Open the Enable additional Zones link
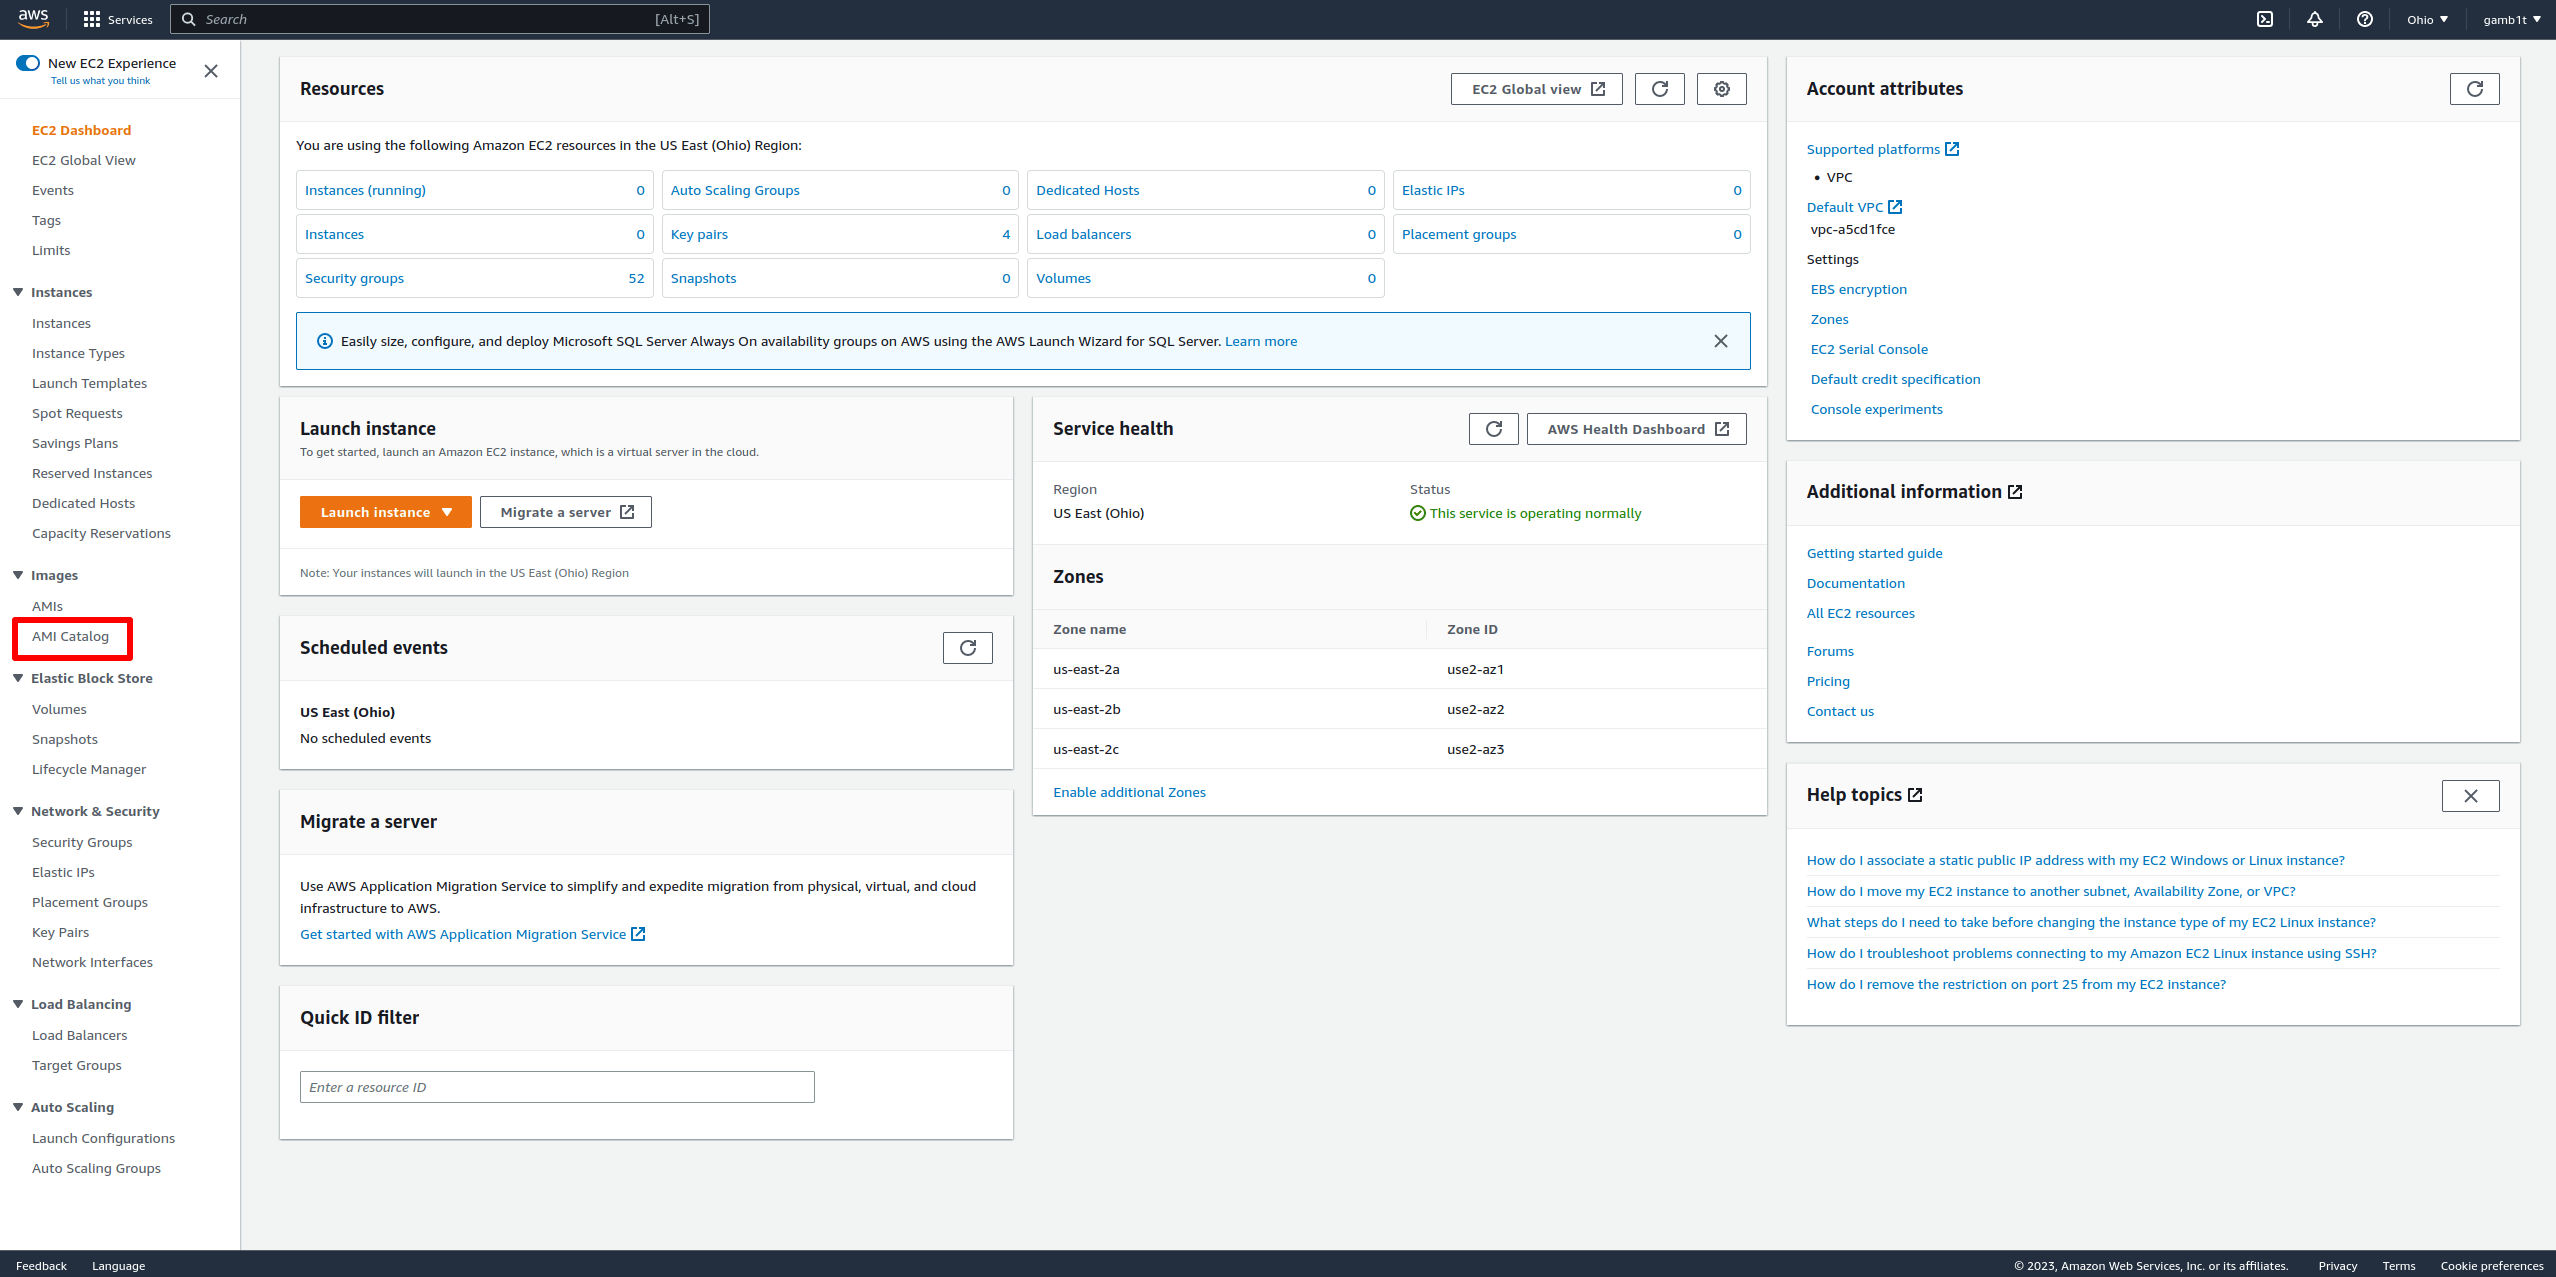Screen dimensions: 2556x1277 (1129, 792)
